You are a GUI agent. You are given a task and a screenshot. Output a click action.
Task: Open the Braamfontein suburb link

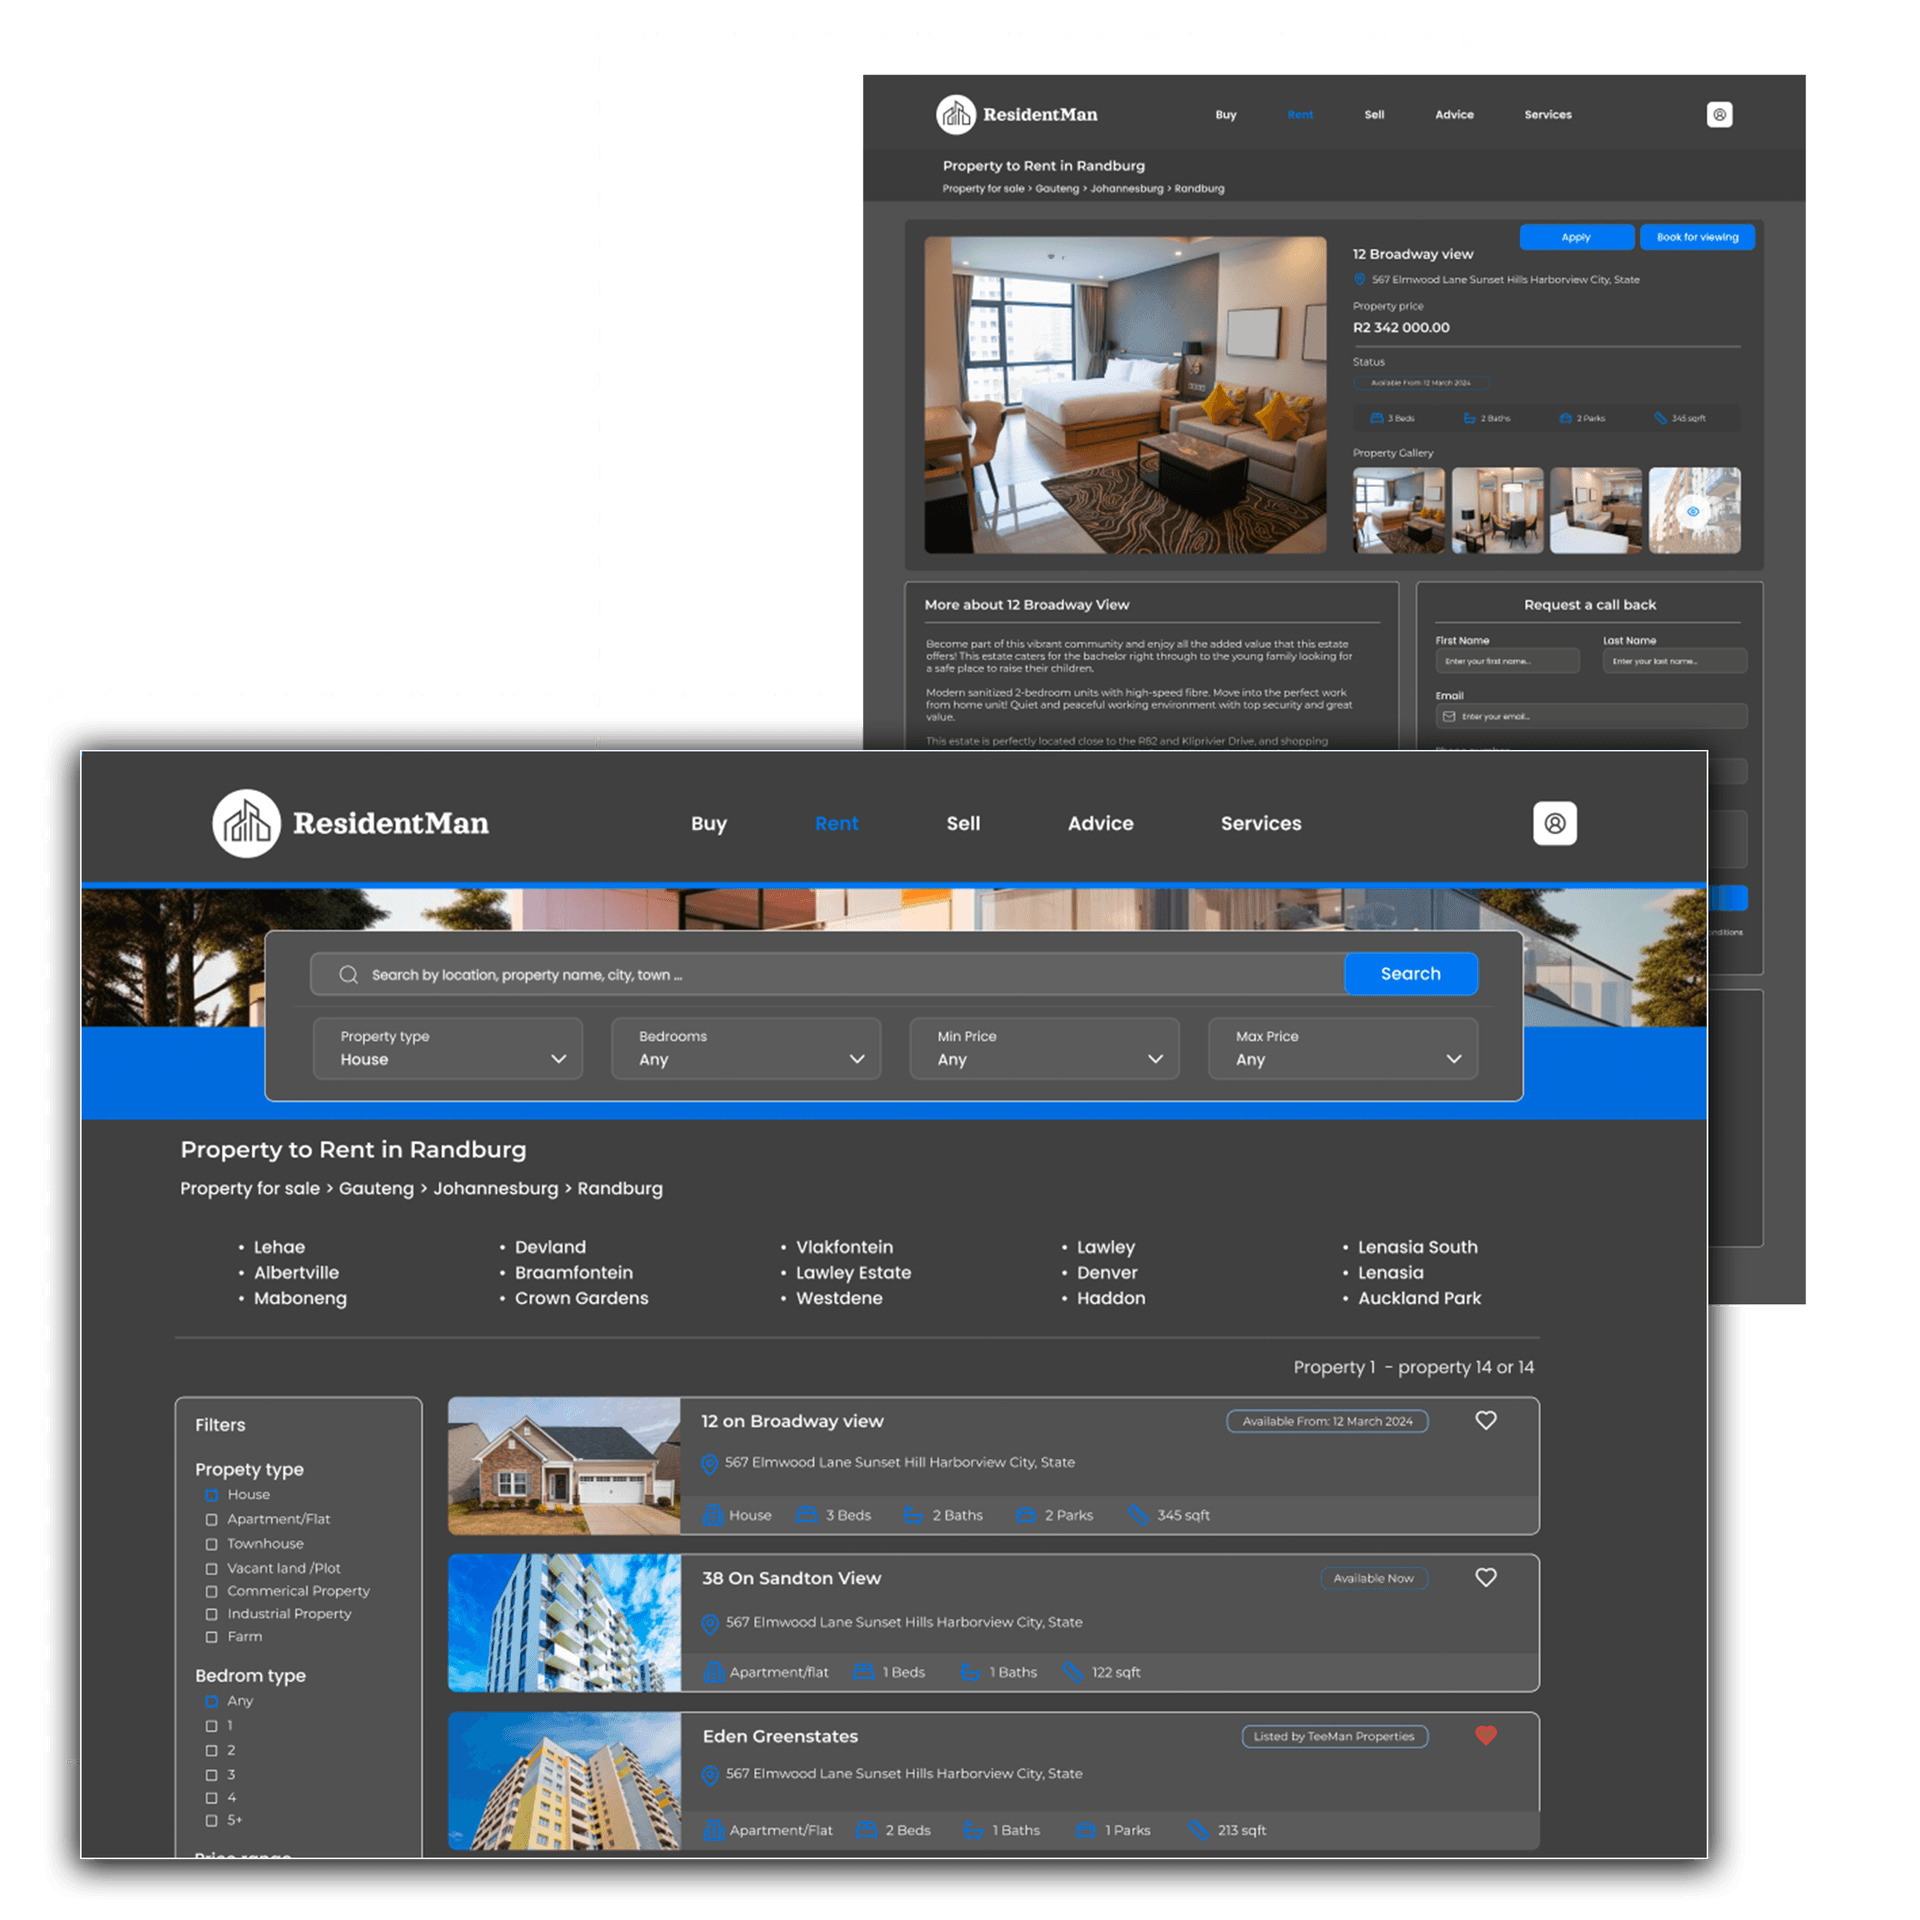(574, 1272)
